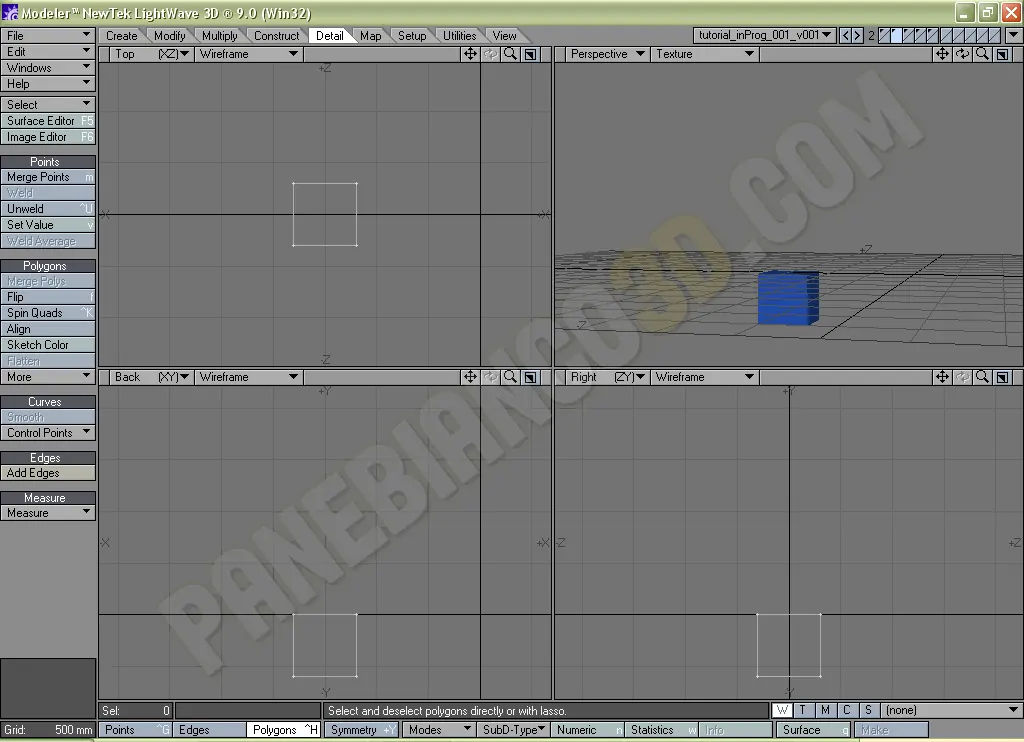
Task: Click the next layer bank arrow
Action: [857, 35]
